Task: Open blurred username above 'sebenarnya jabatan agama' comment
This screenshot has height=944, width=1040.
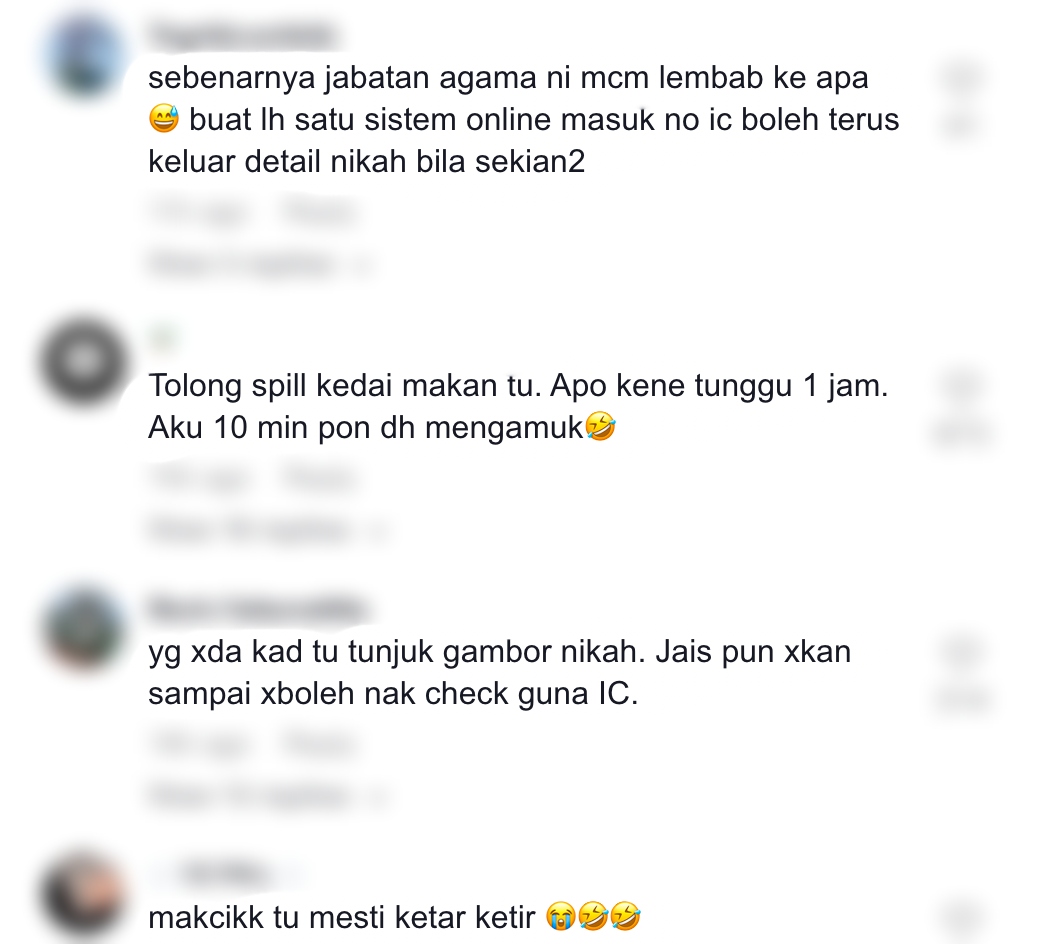Action: pos(242,35)
